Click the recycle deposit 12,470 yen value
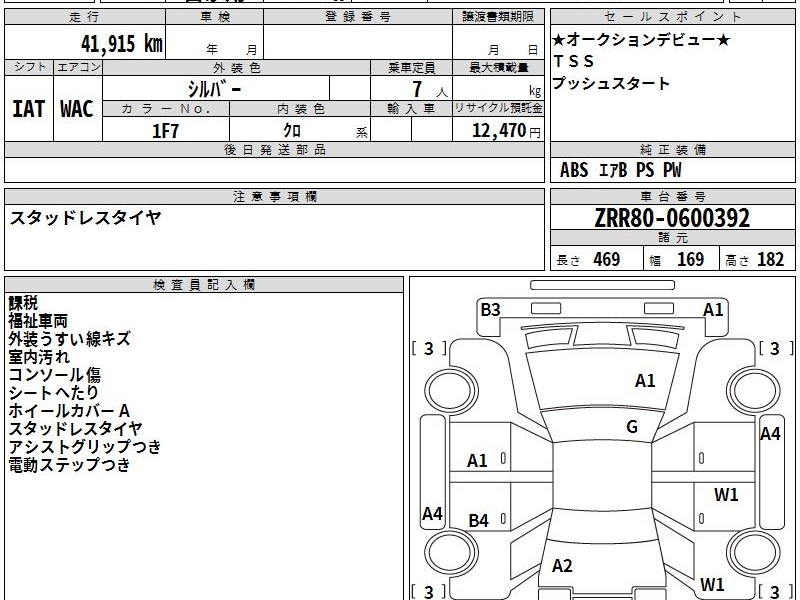This screenshot has width=800, height=600. 506,131
